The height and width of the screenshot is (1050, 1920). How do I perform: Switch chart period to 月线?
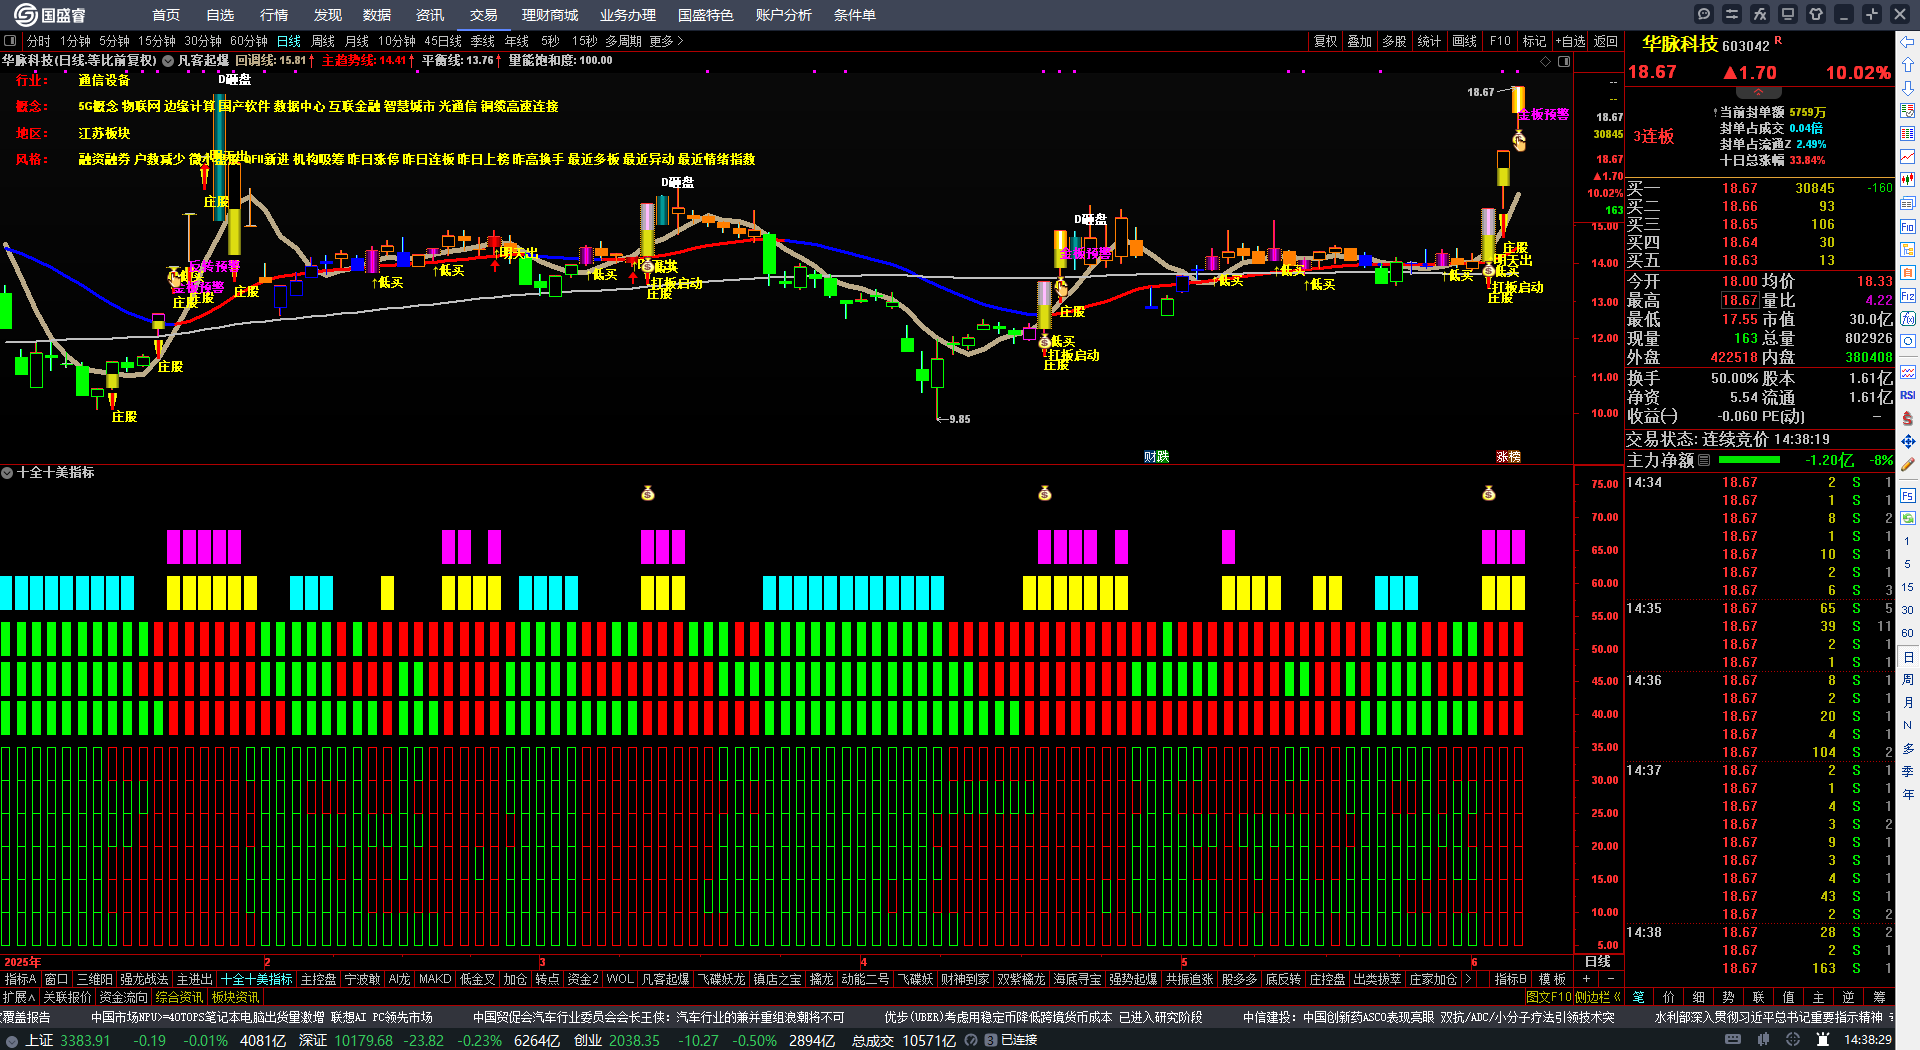(x=357, y=41)
